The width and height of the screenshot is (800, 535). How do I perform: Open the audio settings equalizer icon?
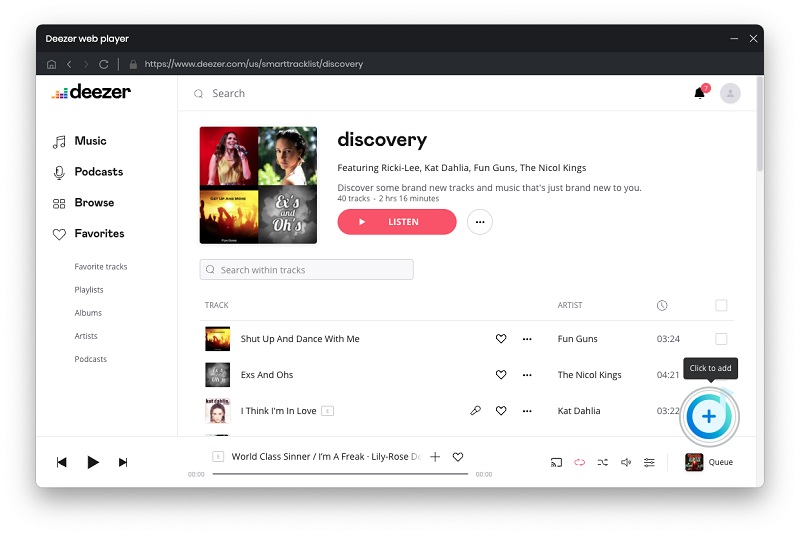pyautogui.click(x=649, y=462)
